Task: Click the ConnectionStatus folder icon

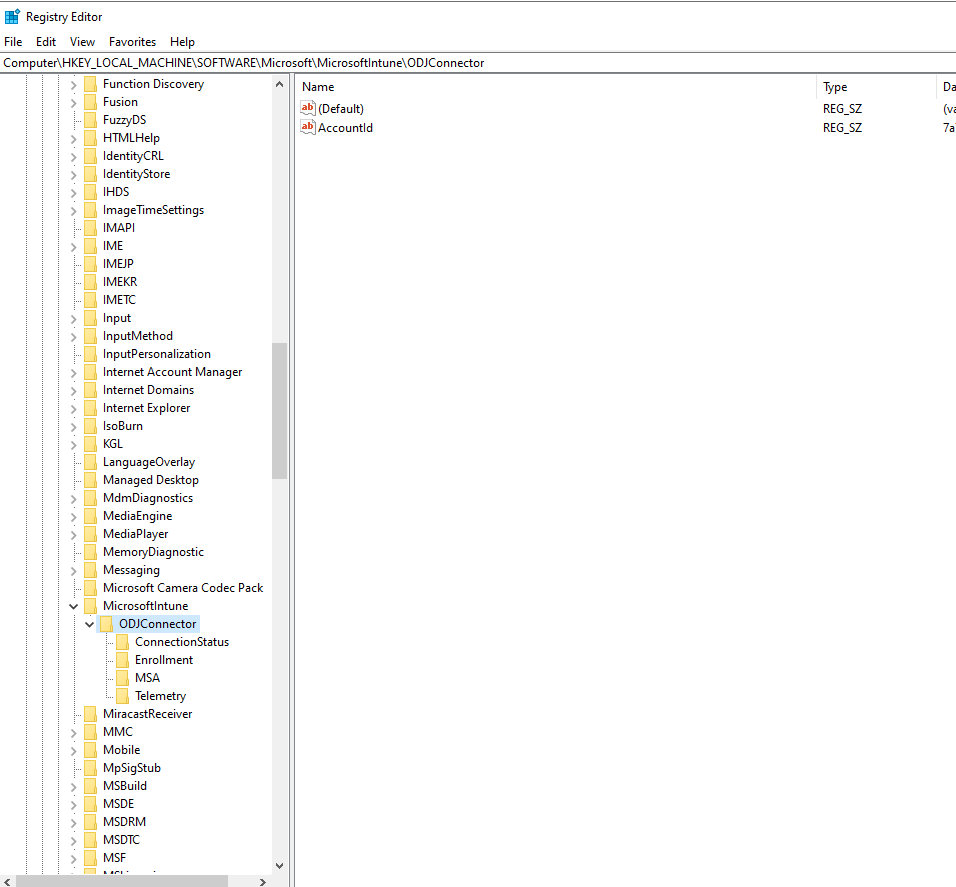Action: tap(123, 642)
